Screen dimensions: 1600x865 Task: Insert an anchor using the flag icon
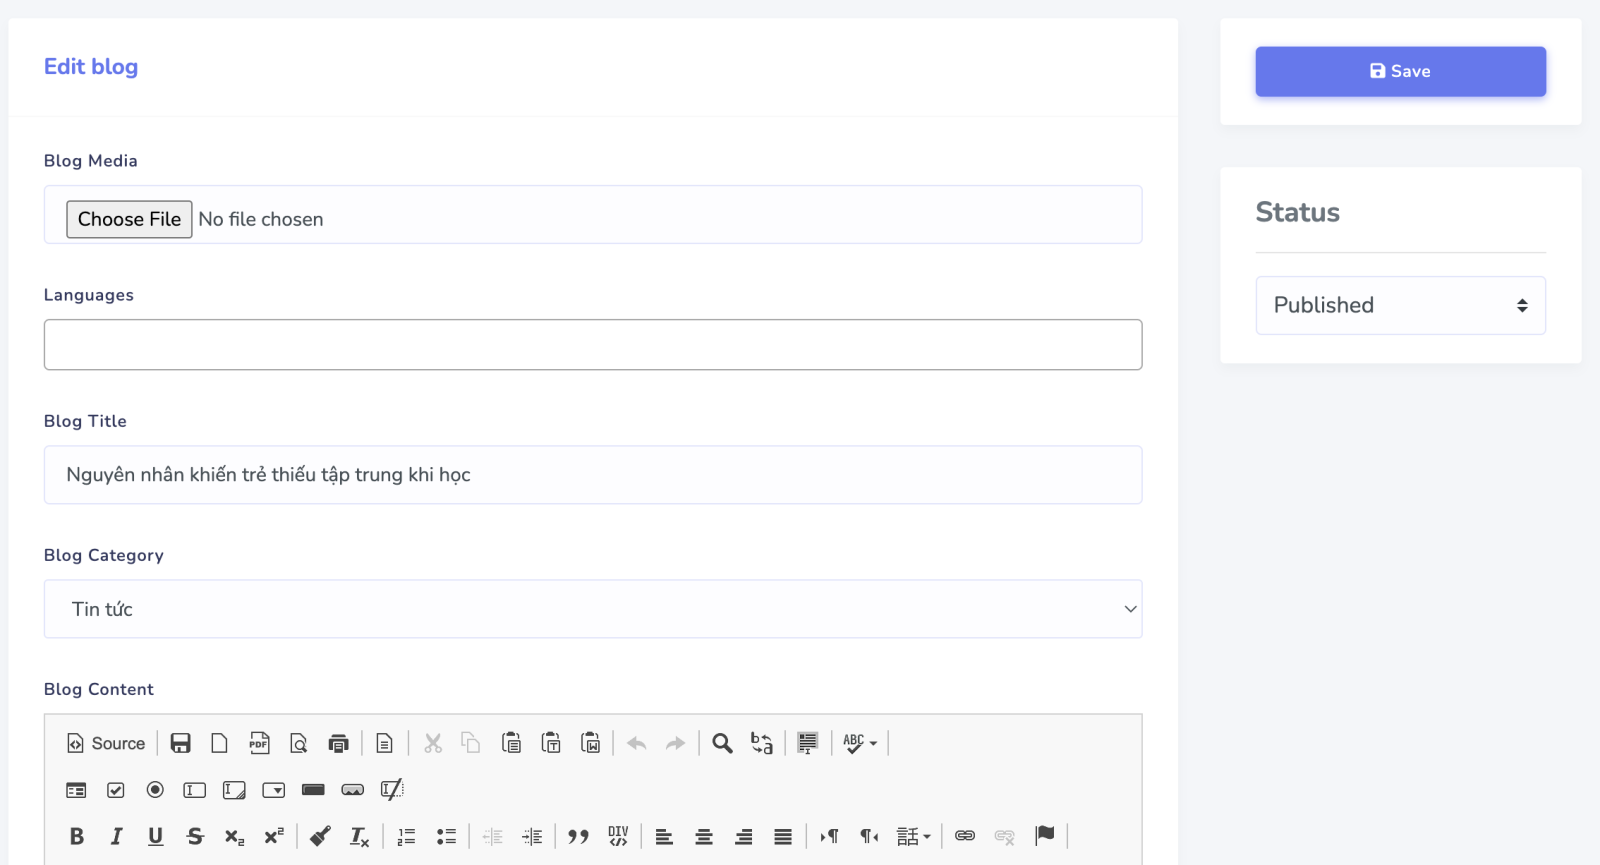(x=1045, y=836)
